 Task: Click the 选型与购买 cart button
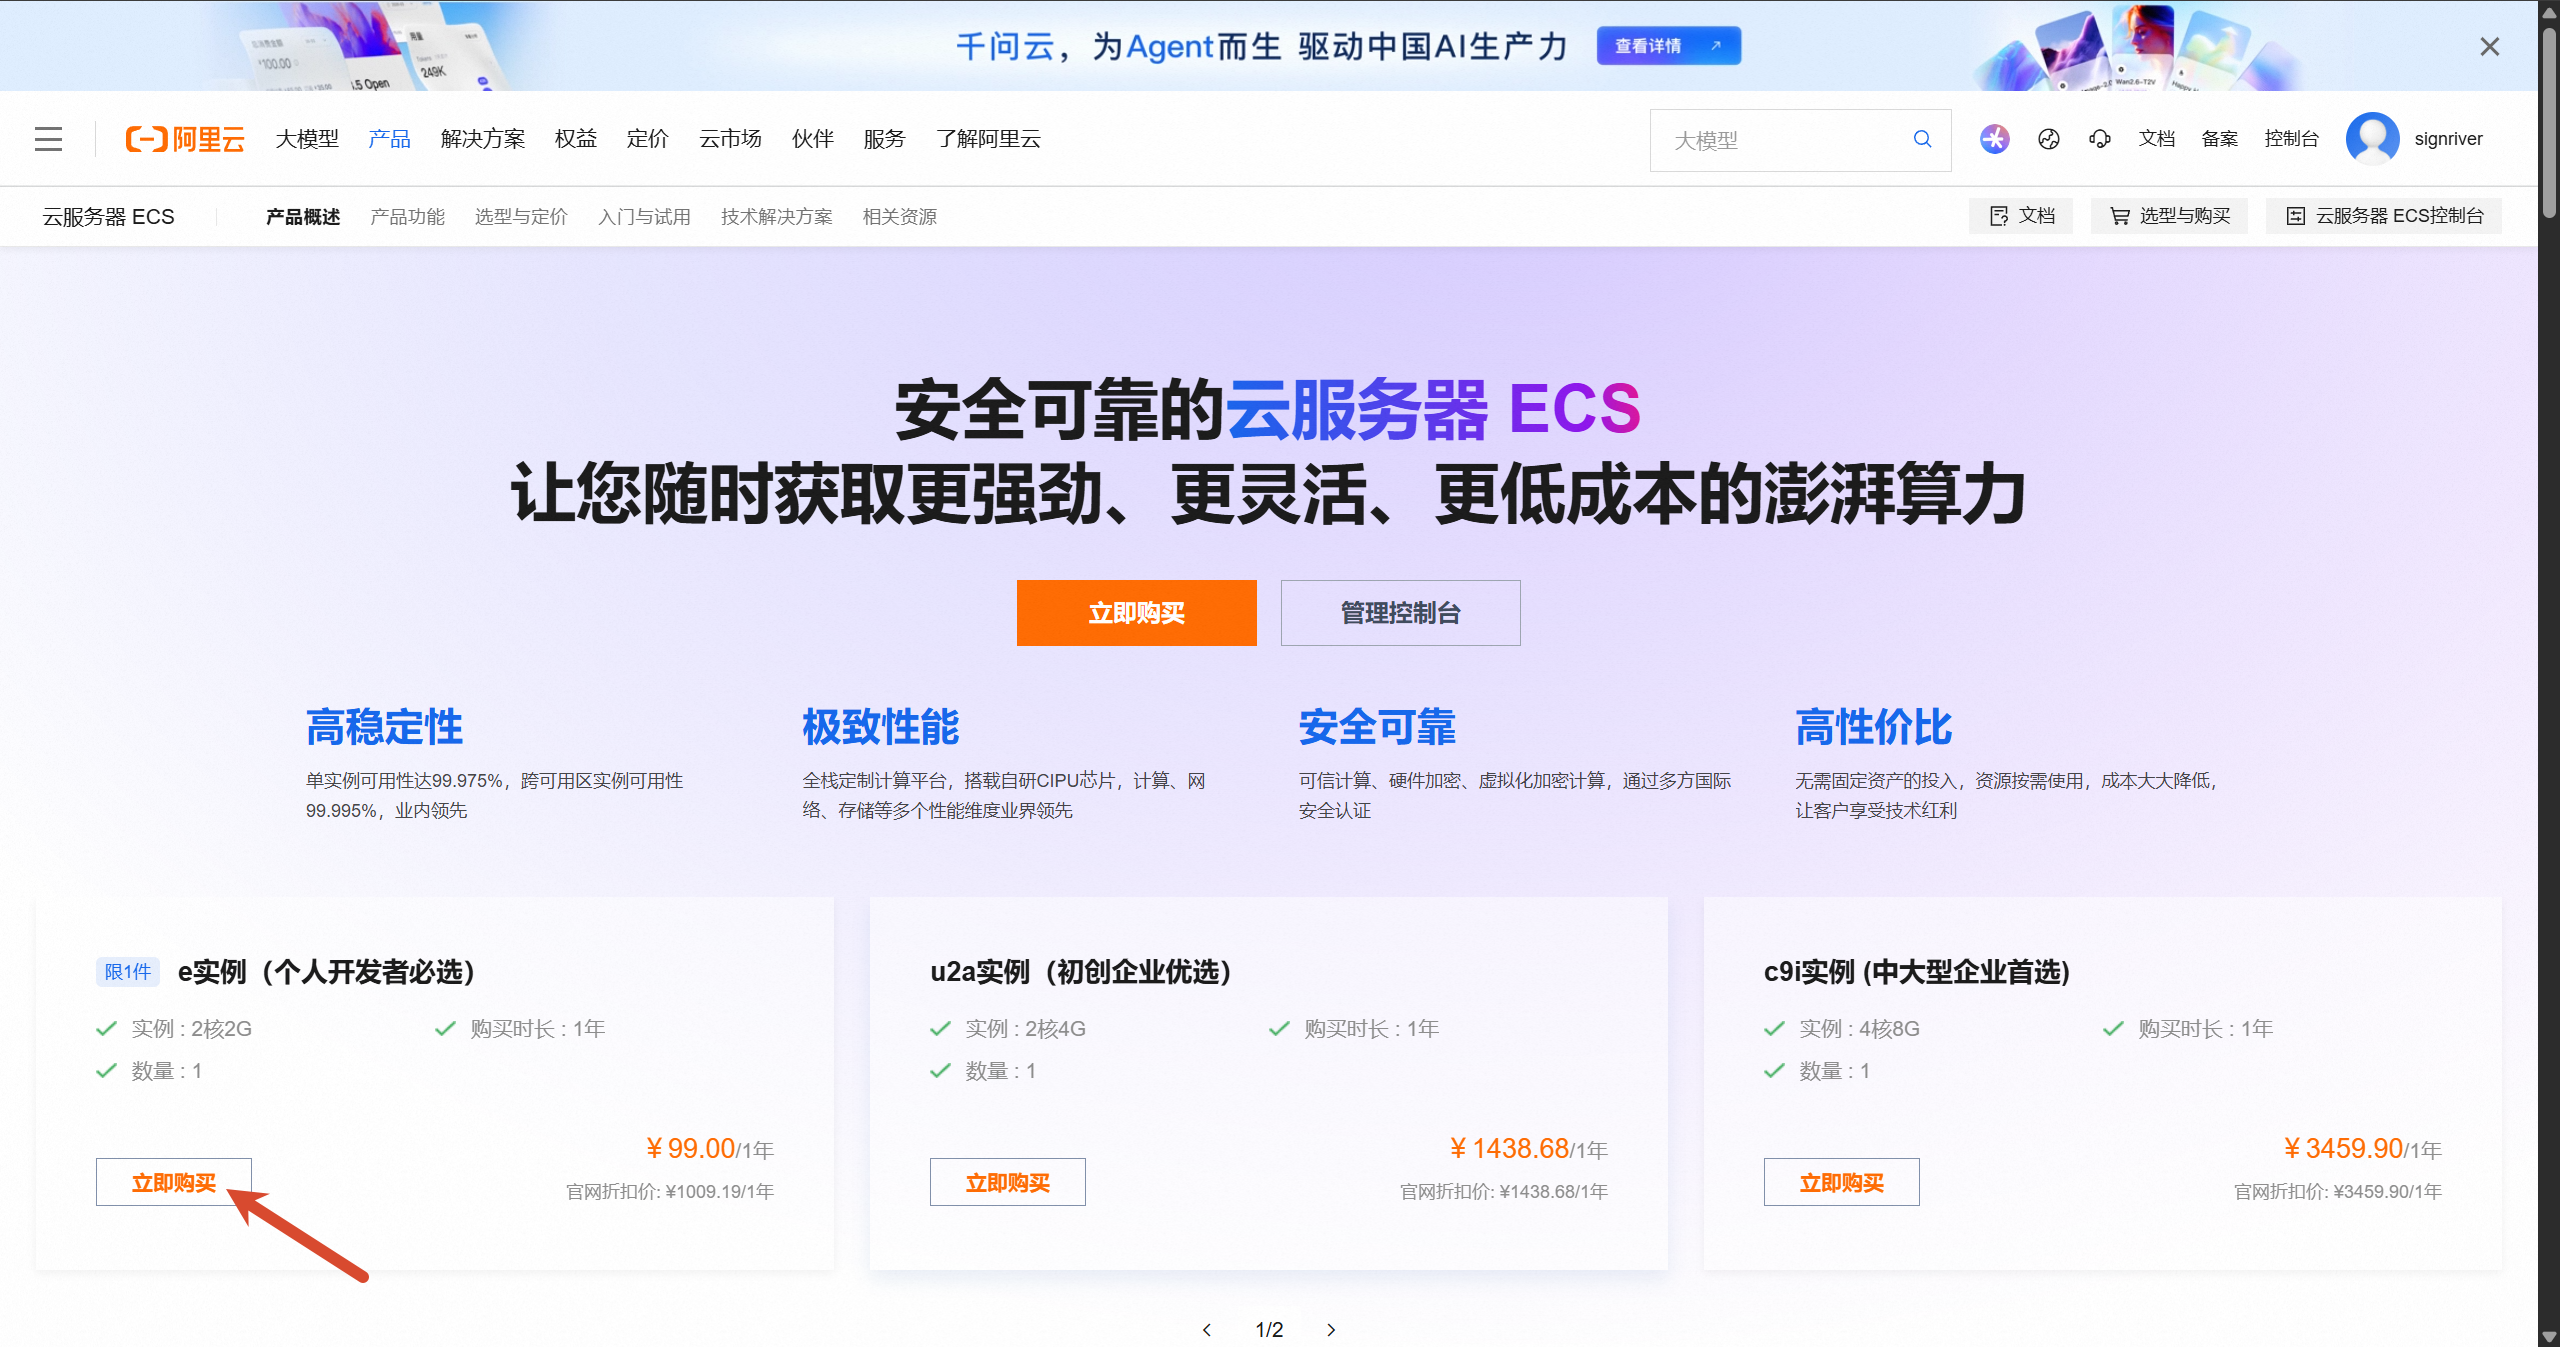[2169, 216]
